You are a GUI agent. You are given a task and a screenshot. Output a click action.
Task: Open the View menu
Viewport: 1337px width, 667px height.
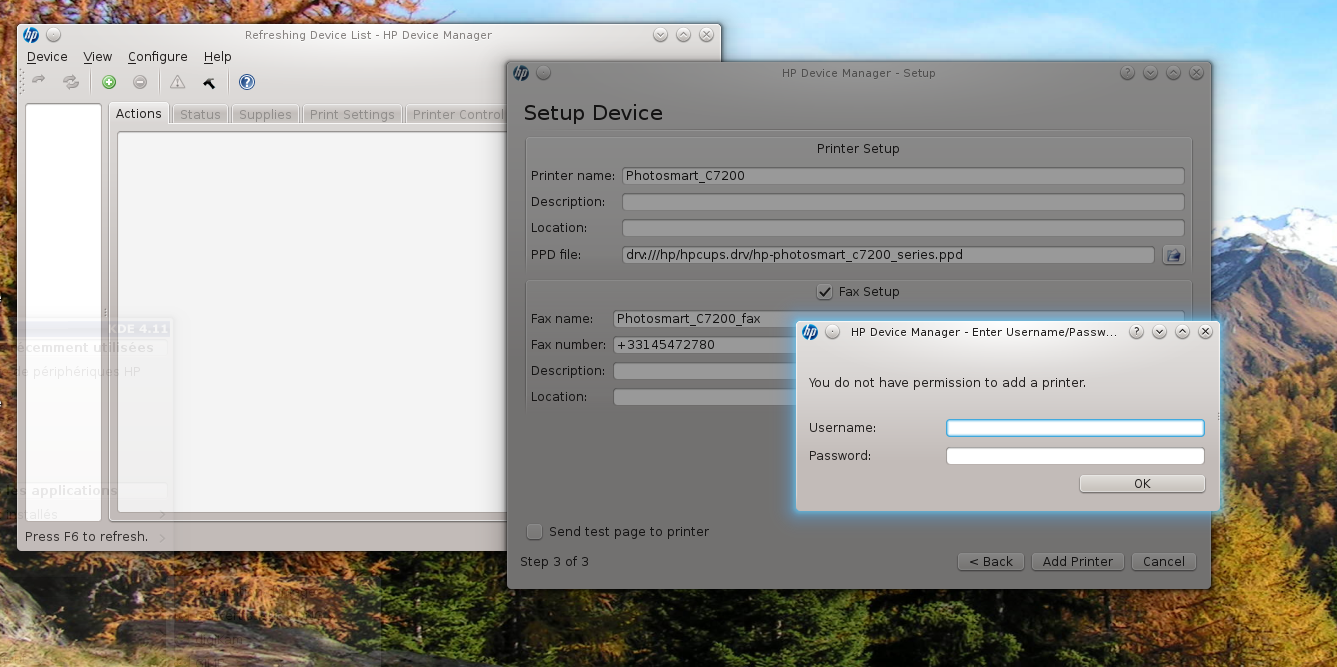(x=98, y=57)
